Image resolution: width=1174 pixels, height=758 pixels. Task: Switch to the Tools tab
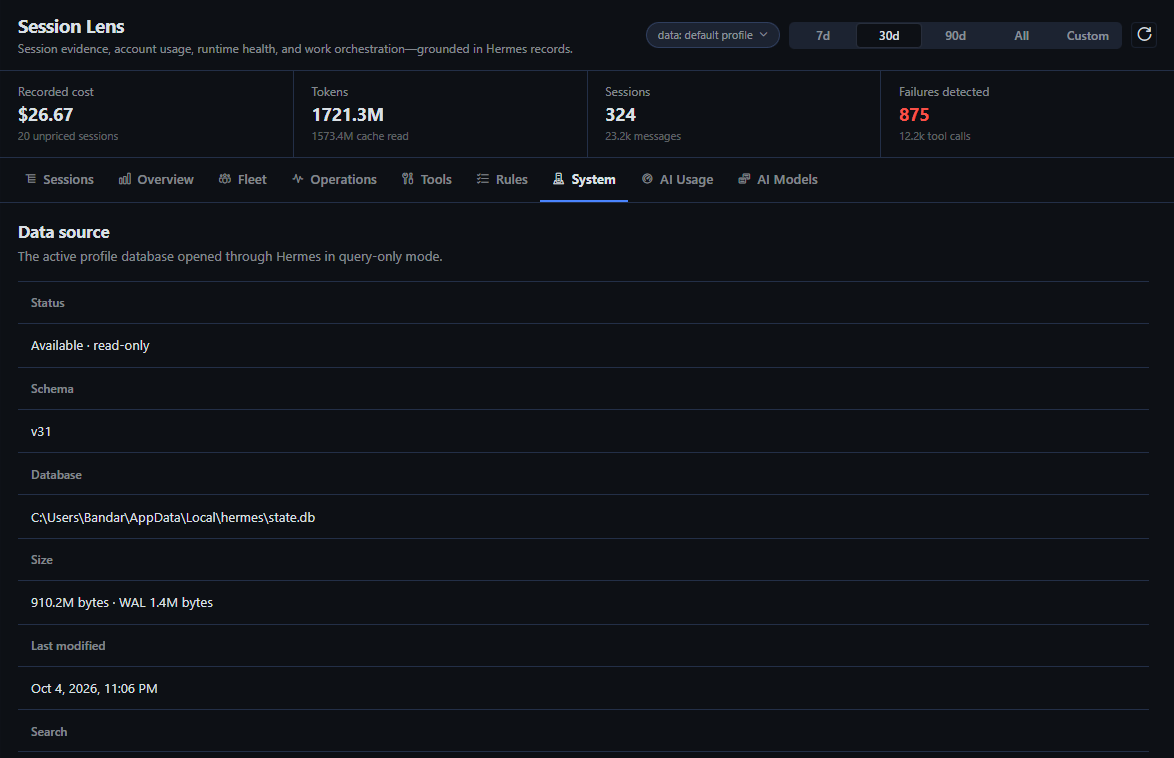pyautogui.click(x=427, y=179)
